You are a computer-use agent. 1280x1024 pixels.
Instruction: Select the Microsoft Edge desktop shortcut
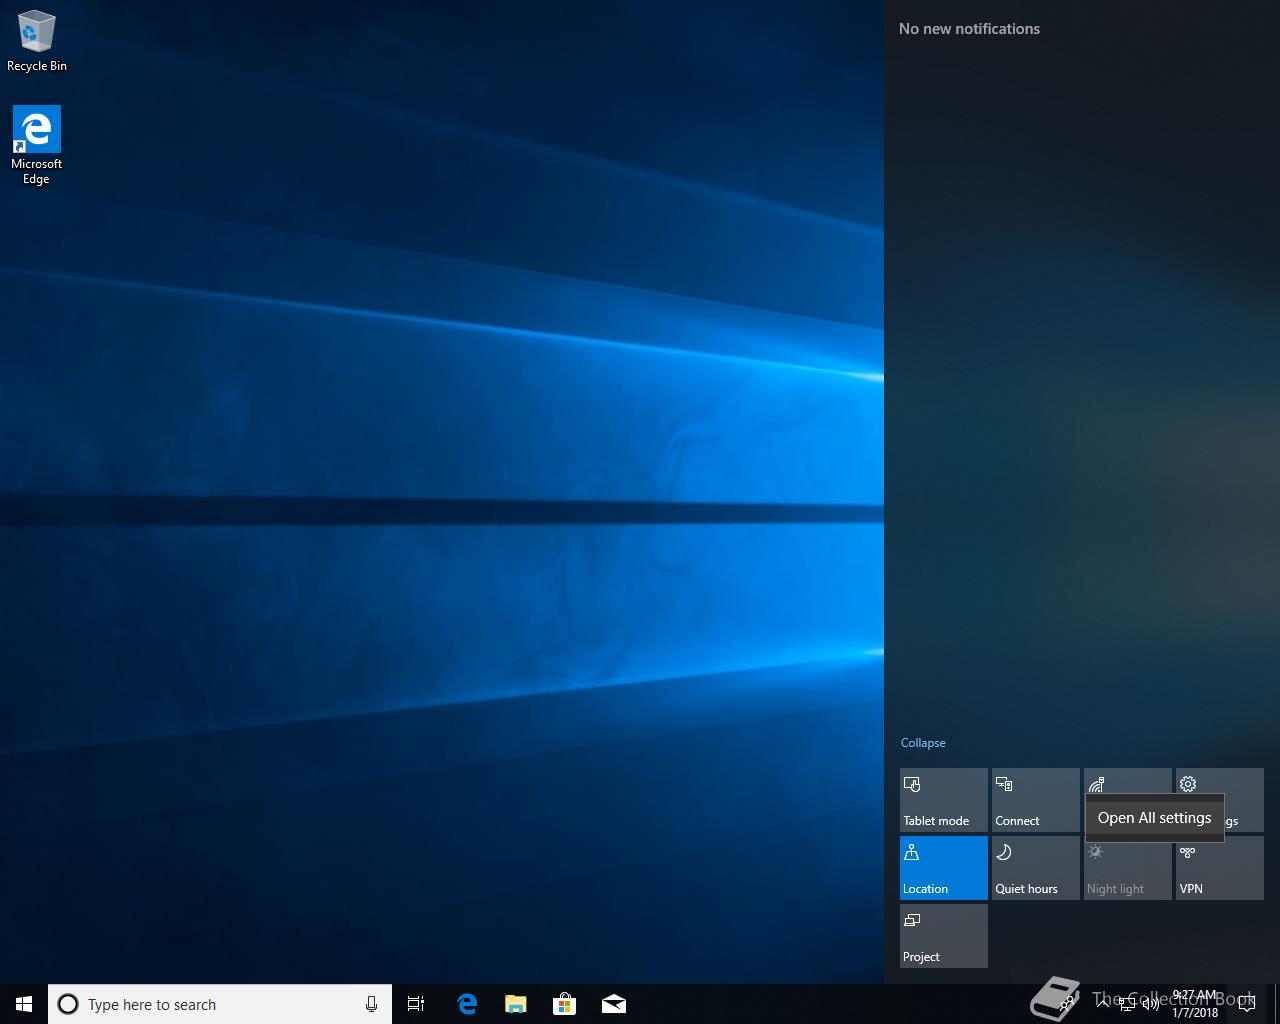click(36, 146)
